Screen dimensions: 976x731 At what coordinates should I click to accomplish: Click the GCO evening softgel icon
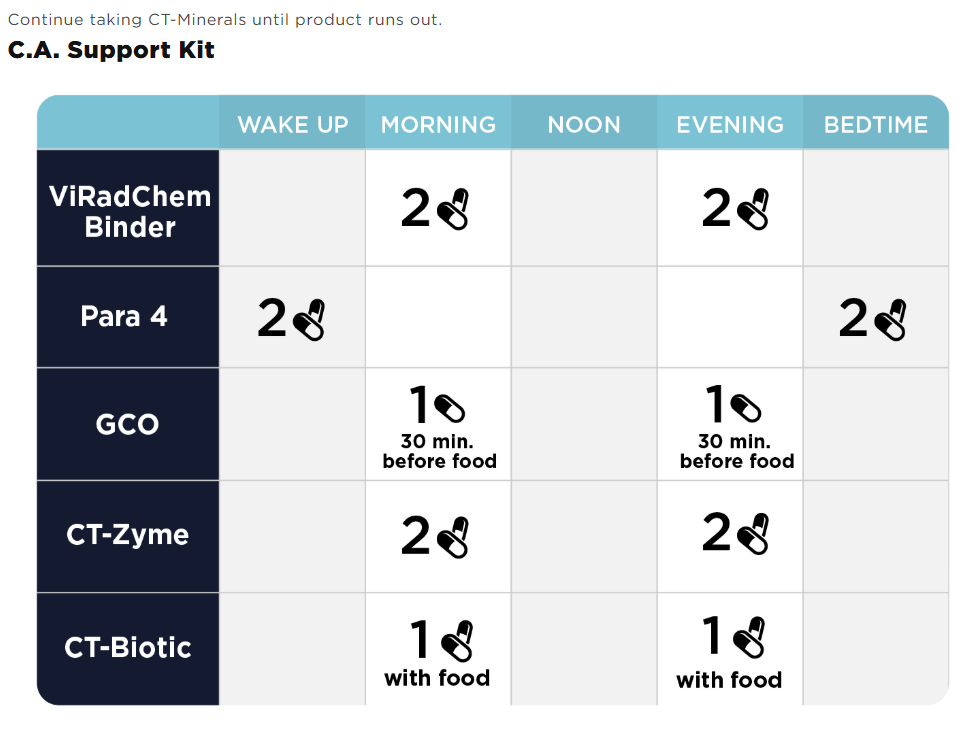[746, 407]
